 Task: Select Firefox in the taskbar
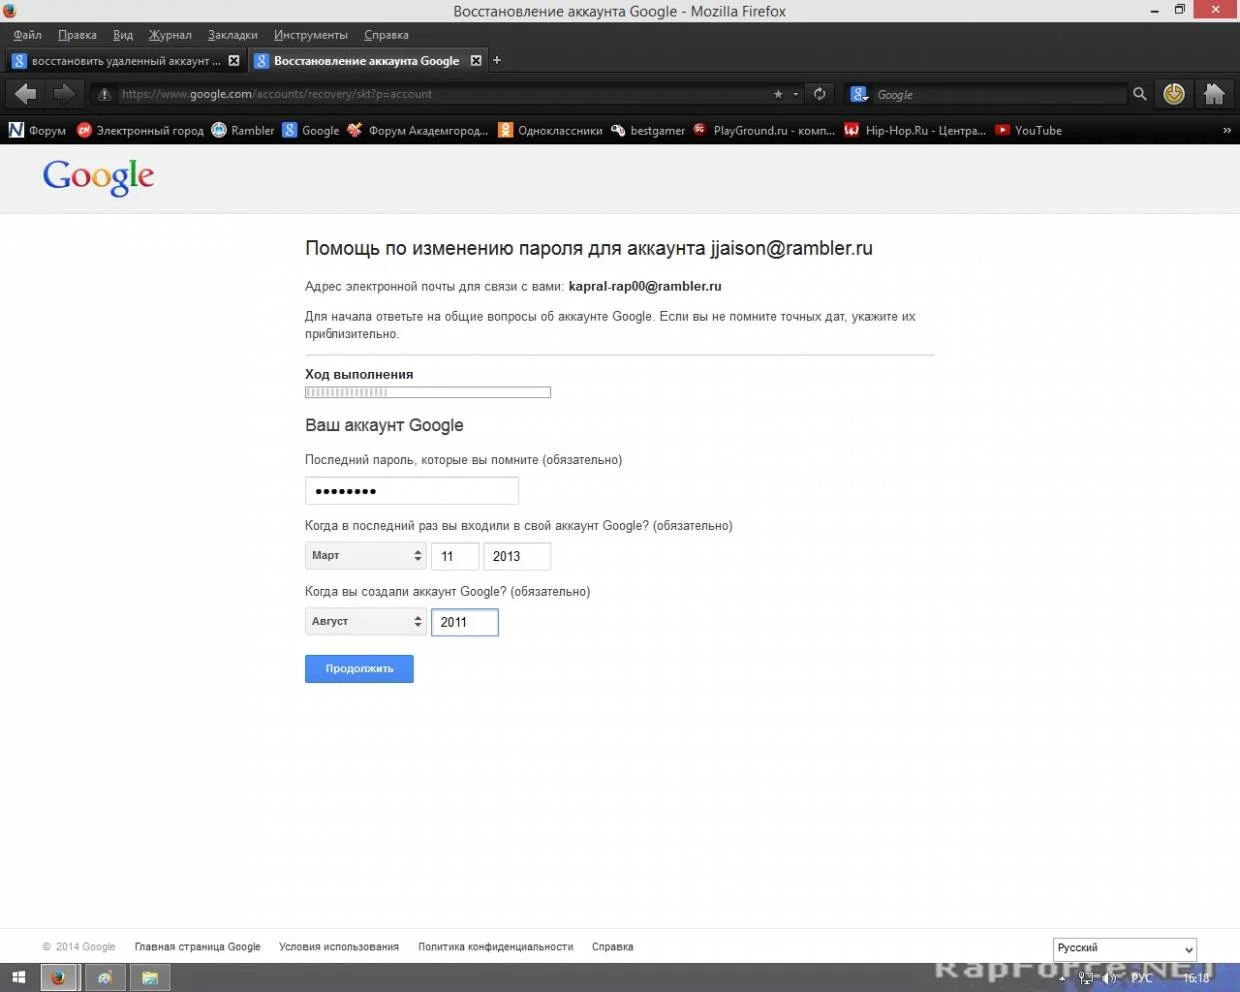(x=59, y=978)
